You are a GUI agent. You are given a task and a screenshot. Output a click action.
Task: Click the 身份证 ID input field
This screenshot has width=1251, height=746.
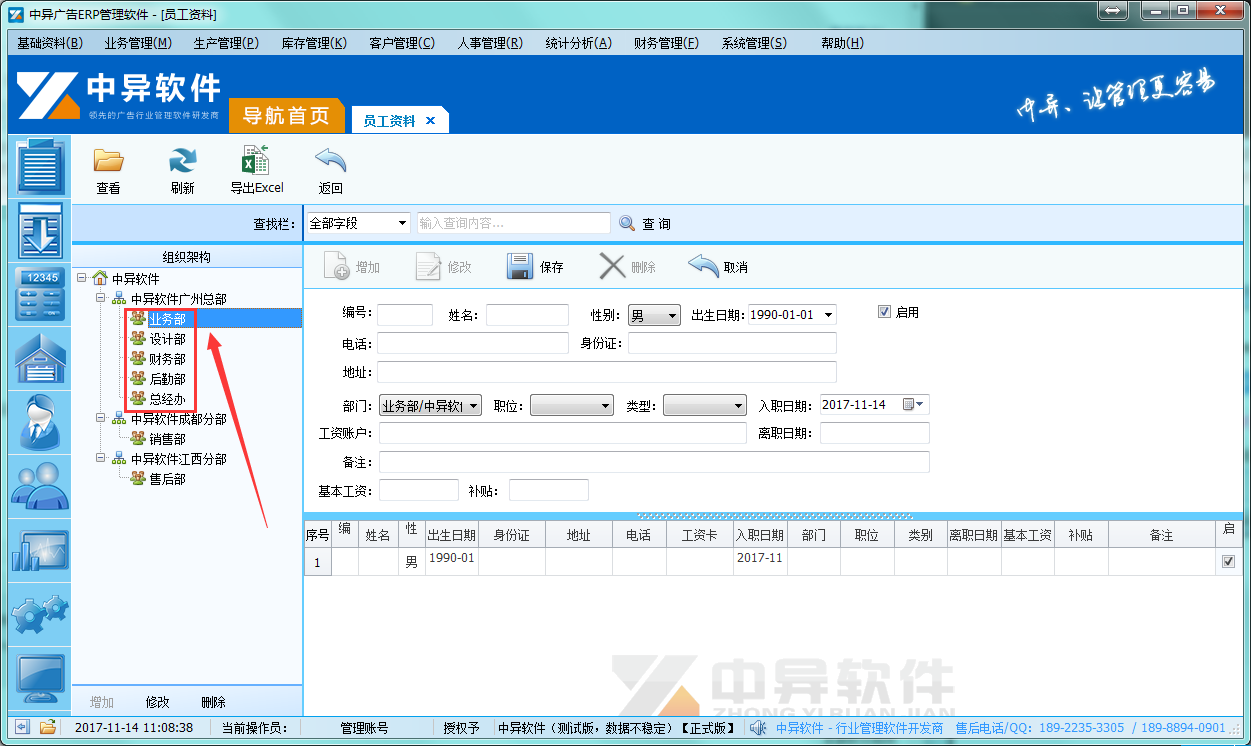(732, 343)
